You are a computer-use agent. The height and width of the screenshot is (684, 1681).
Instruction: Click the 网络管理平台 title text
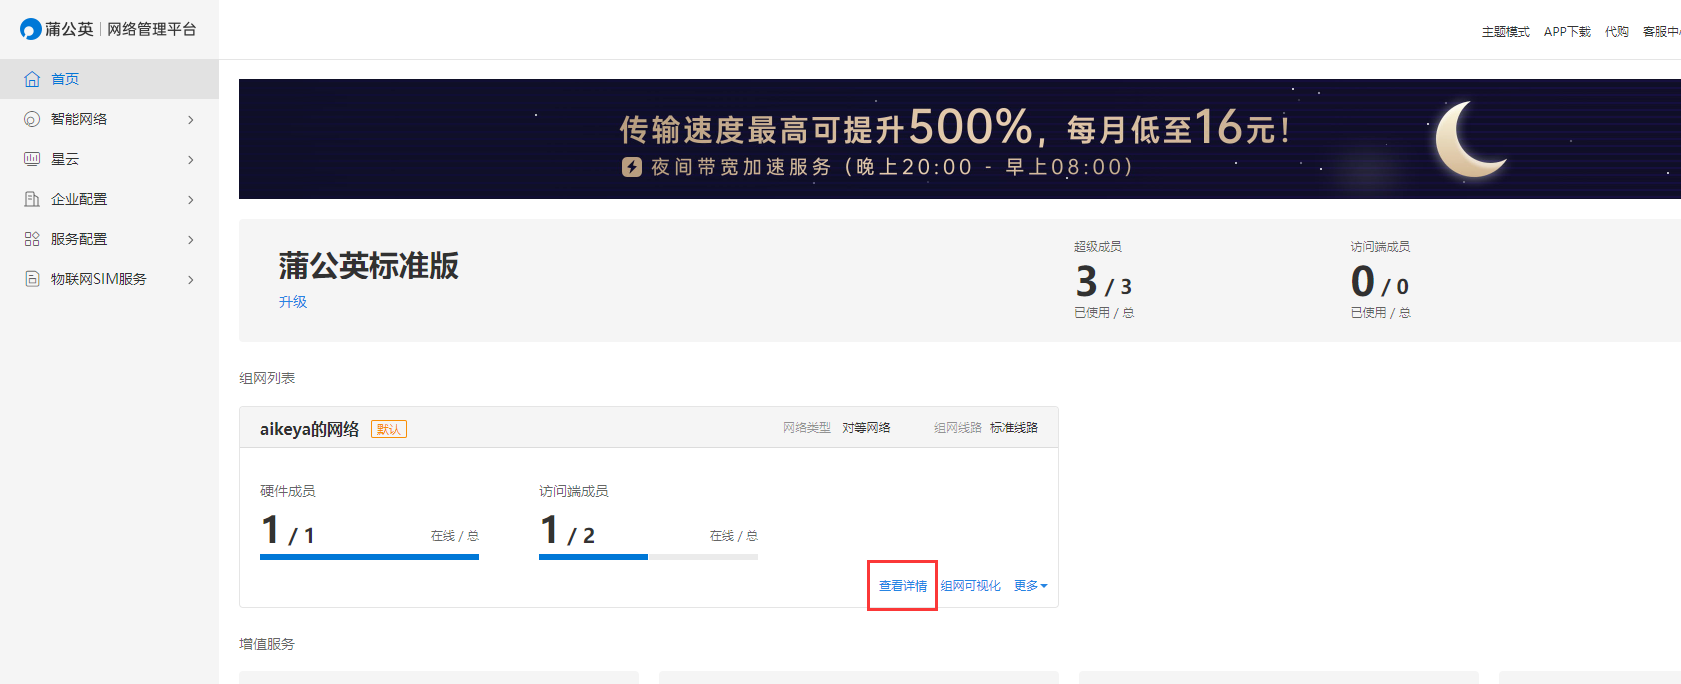tap(152, 29)
